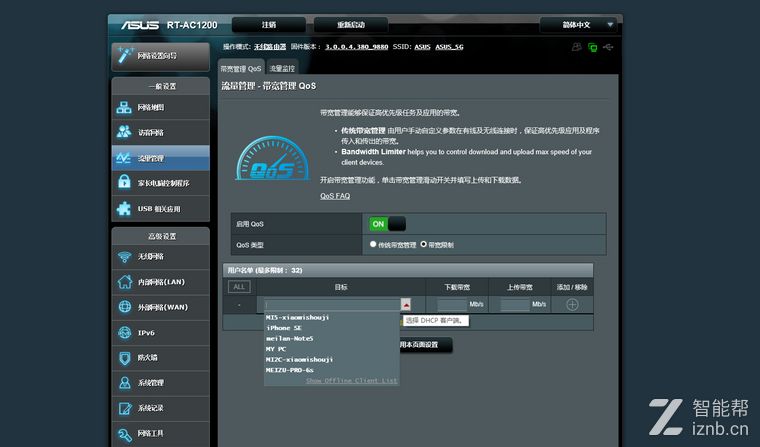Click the ASUS logo
The height and width of the screenshot is (447, 760).
[140, 25]
